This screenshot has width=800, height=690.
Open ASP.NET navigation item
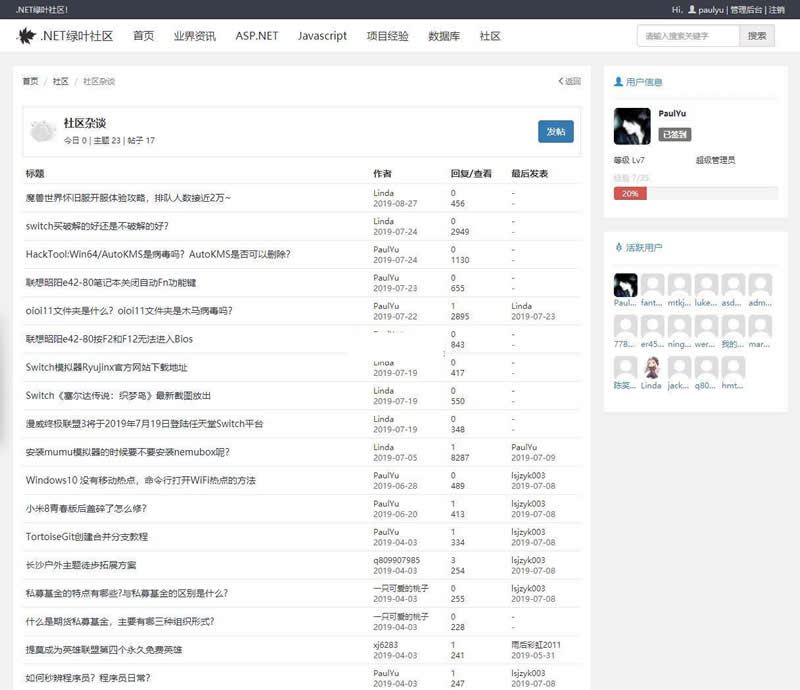pyautogui.click(x=257, y=36)
